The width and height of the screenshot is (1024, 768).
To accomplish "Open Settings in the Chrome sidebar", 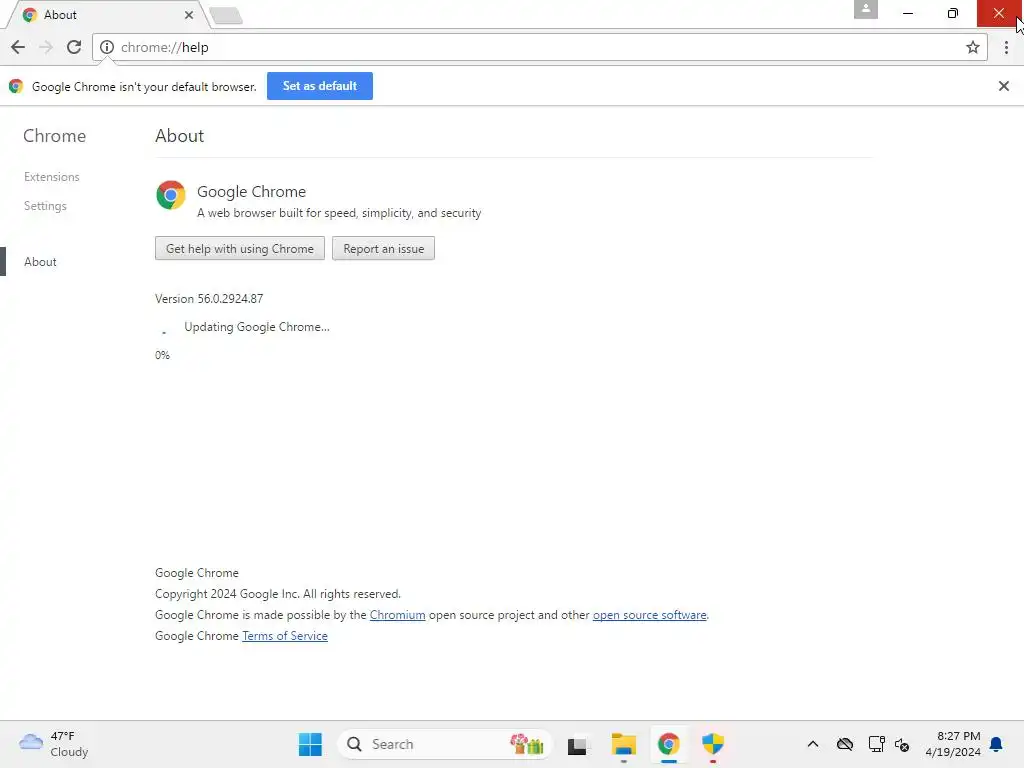I will pyautogui.click(x=45, y=206).
